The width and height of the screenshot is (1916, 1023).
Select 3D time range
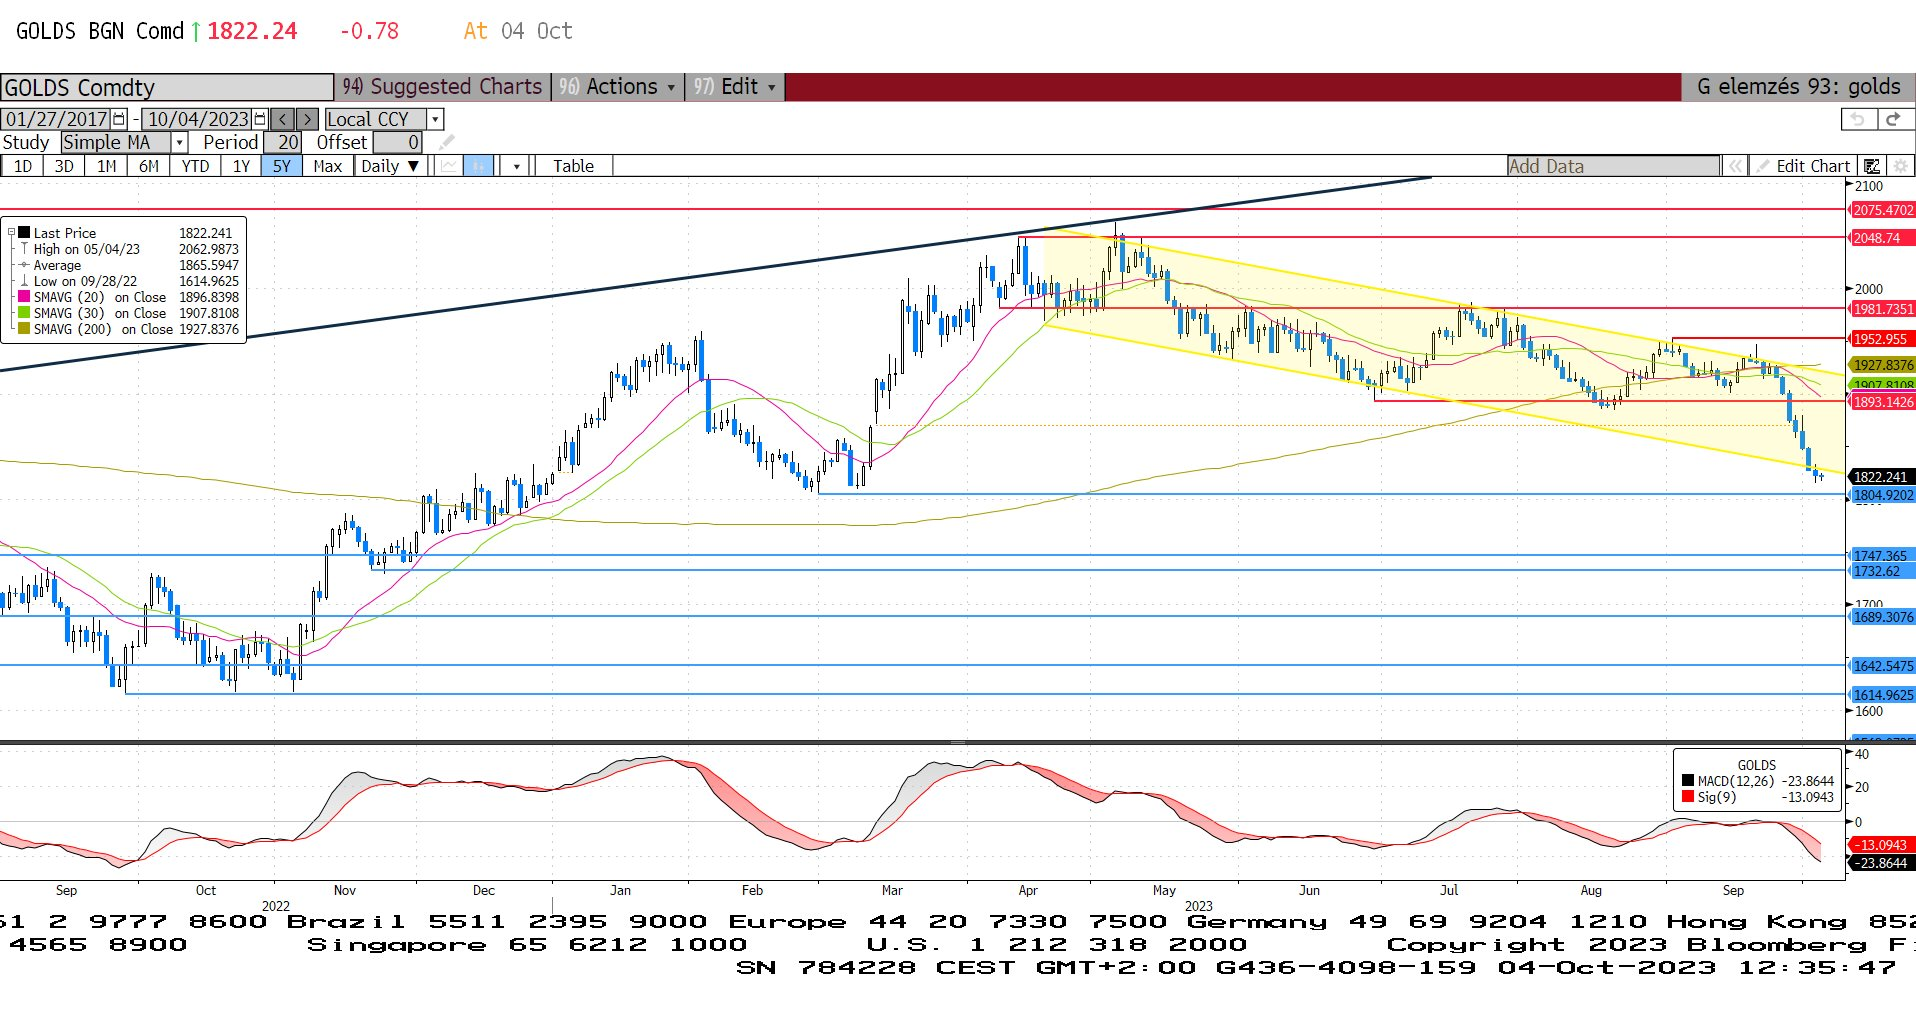[64, 166]
